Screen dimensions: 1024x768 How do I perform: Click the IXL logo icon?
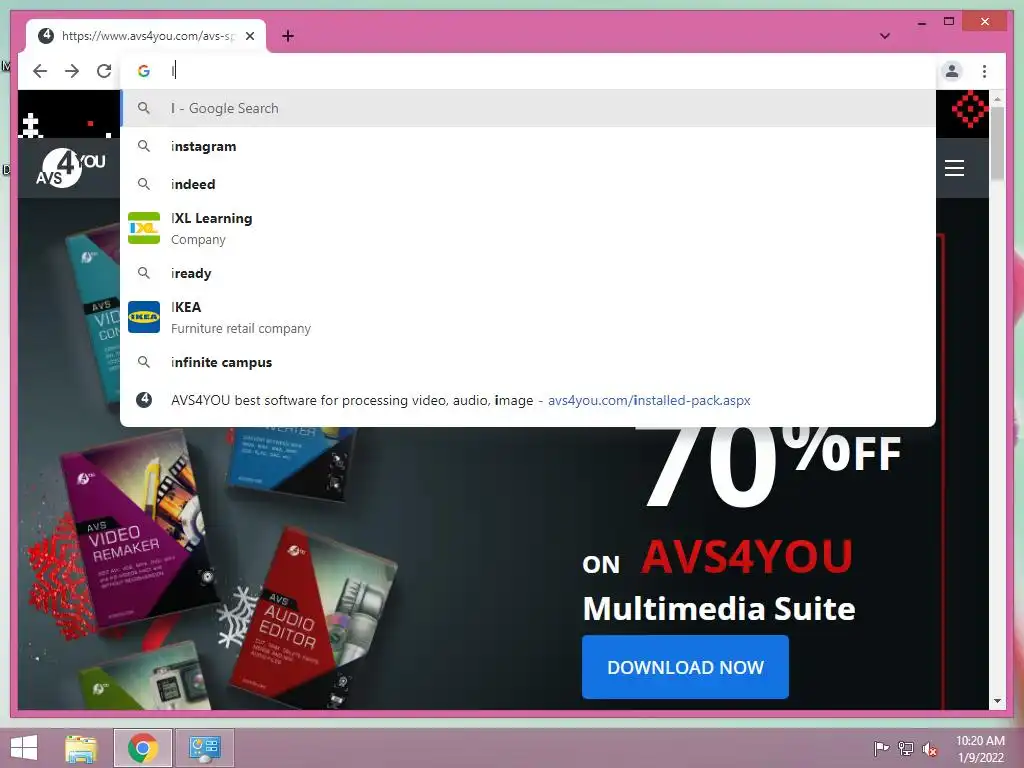[144, 228]
